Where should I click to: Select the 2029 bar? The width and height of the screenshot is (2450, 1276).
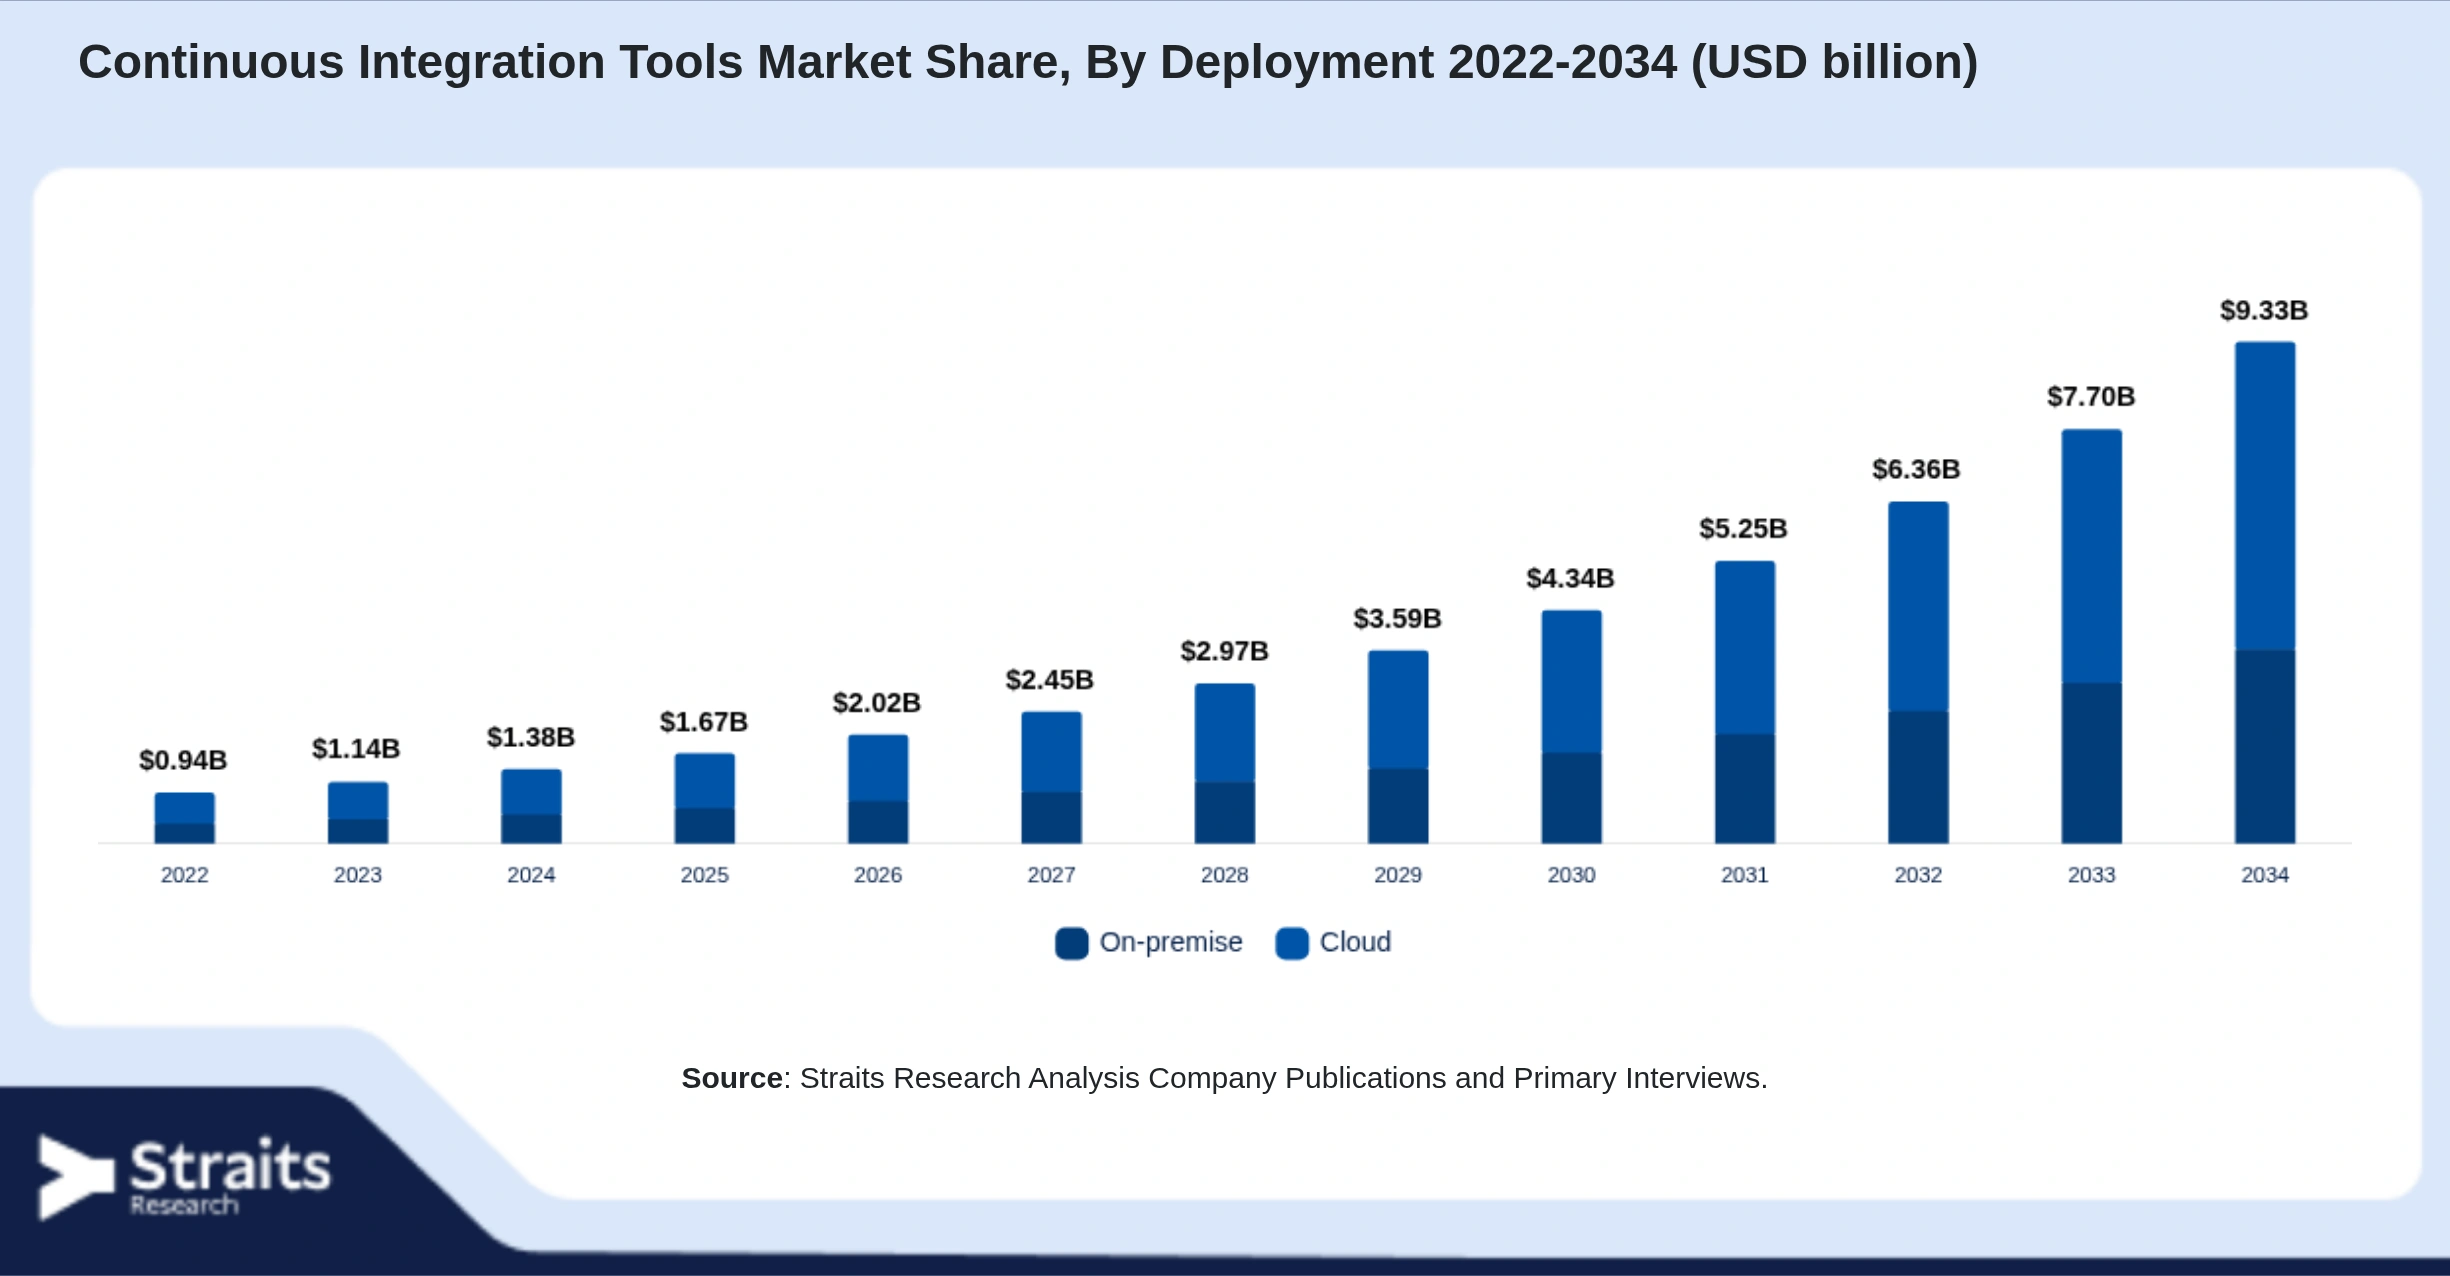[x=1398, y=747]
